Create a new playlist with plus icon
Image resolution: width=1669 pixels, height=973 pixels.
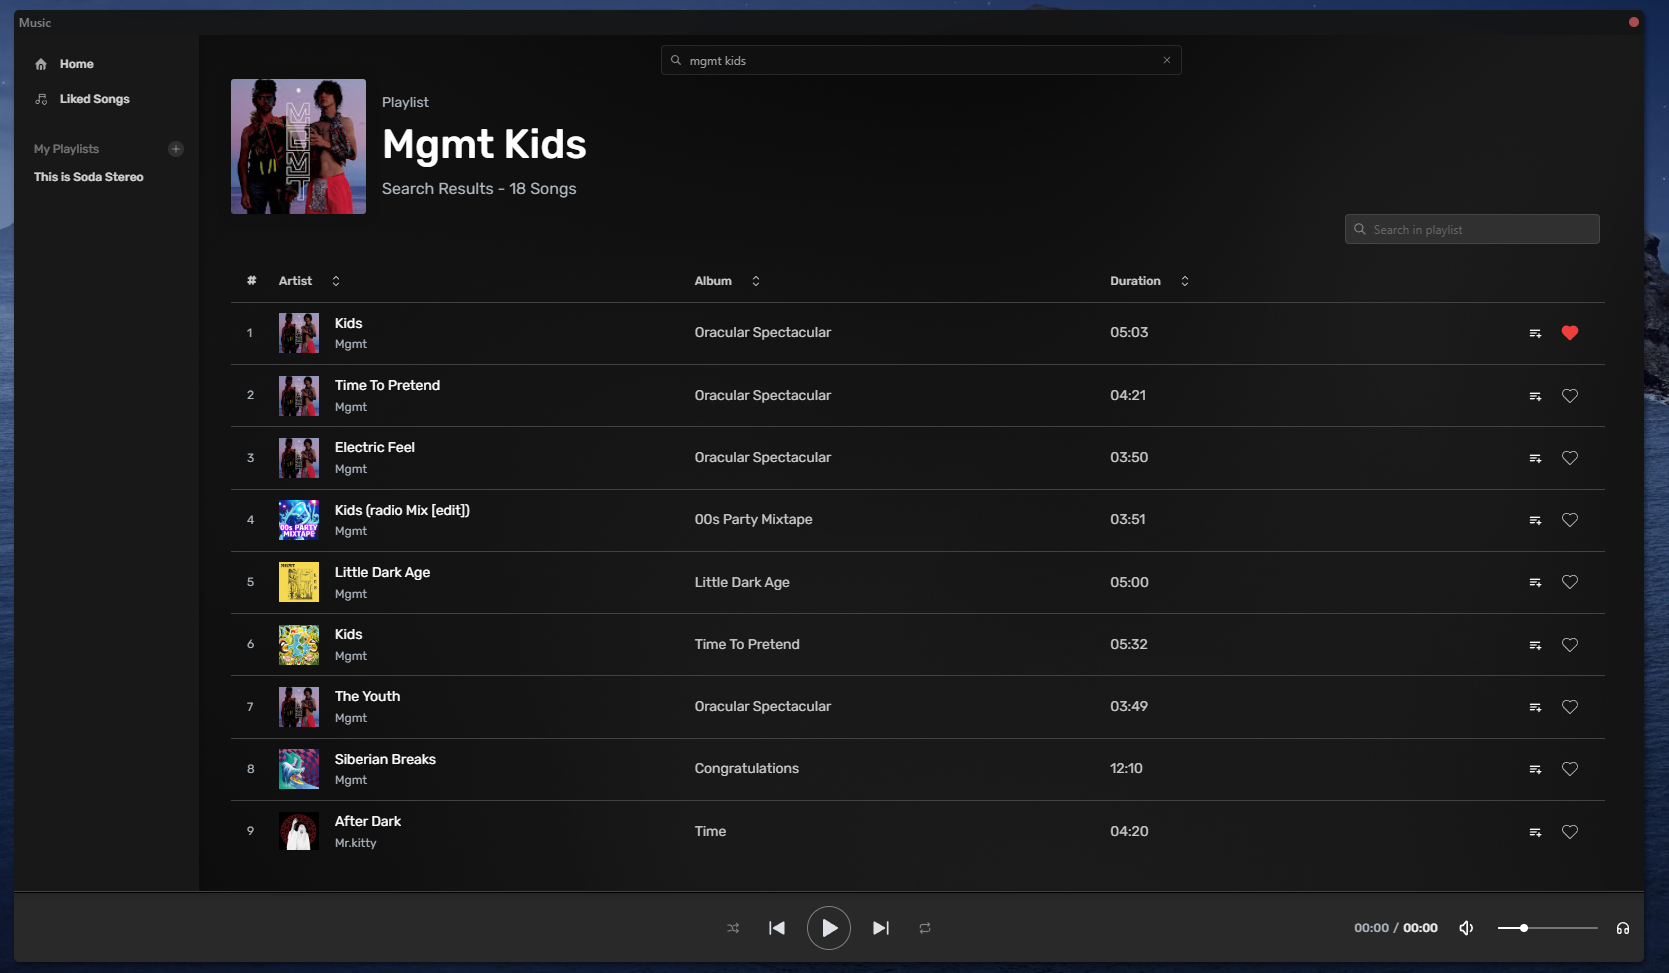click(176, 149)
